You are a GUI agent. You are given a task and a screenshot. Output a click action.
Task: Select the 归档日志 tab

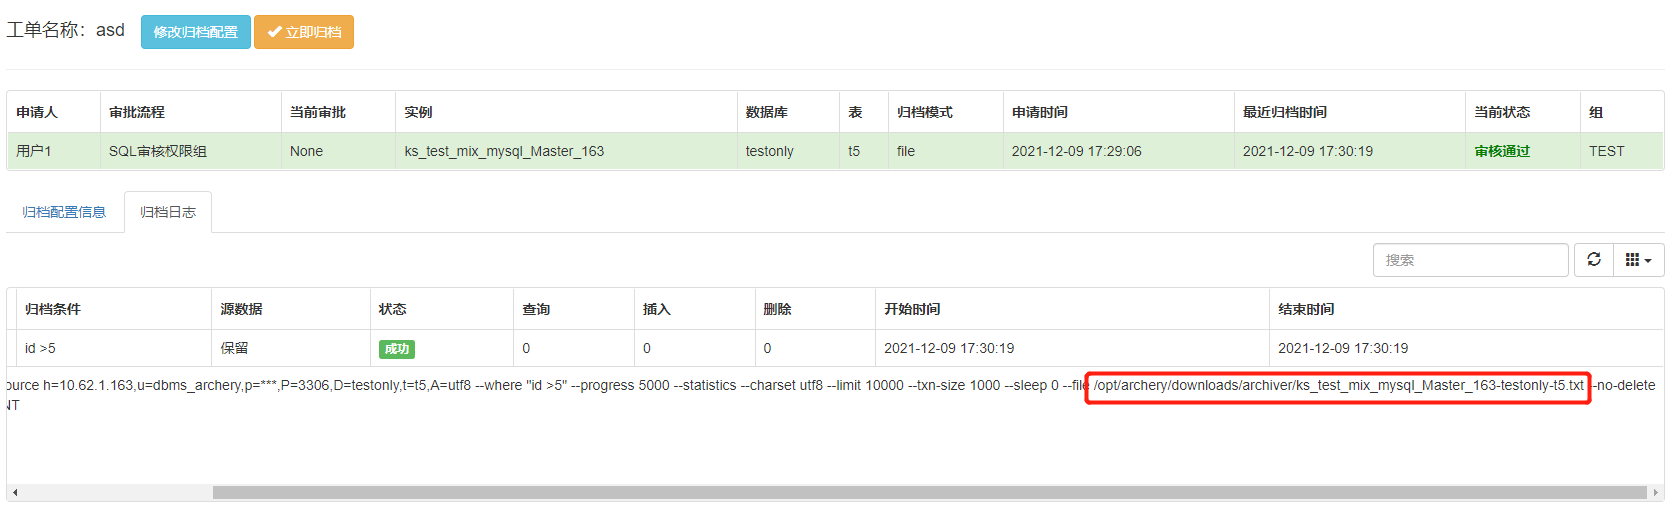coord(168,212)
